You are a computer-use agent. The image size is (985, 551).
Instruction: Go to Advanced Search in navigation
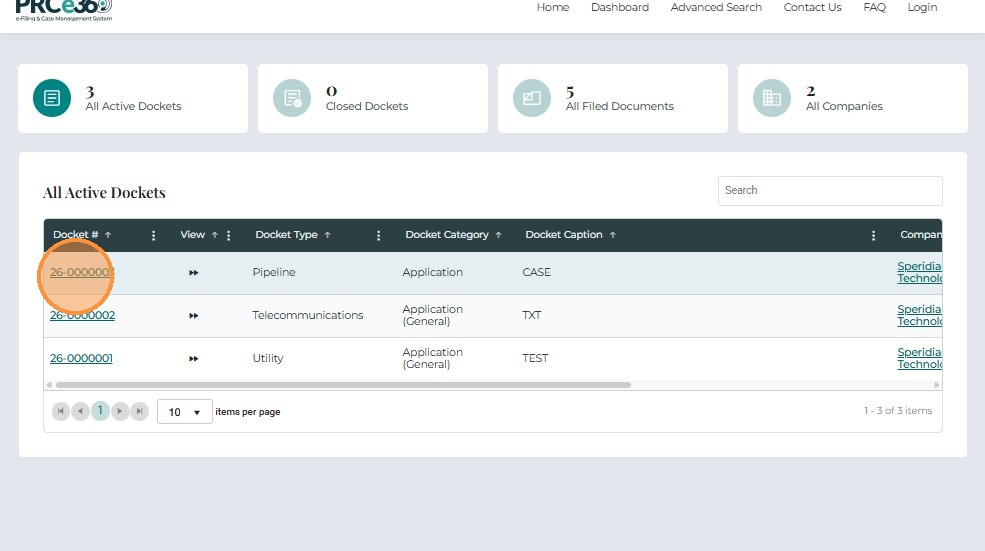[x=716, y=8]
